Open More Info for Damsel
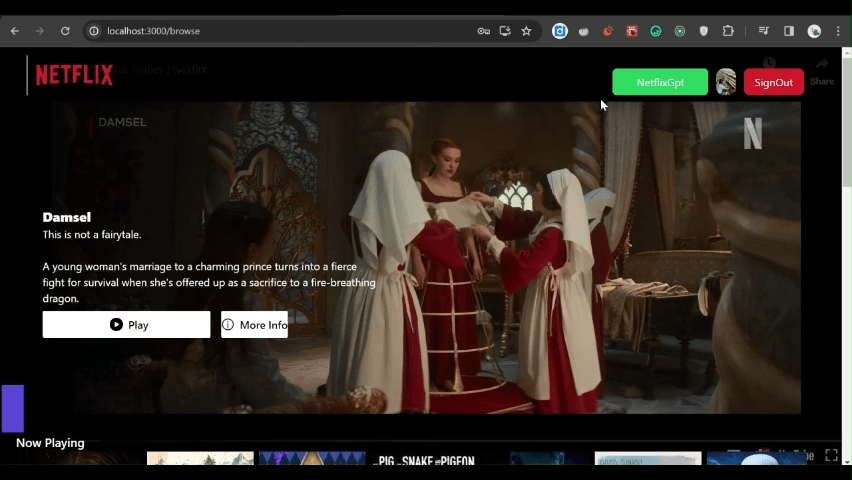 (x=254, y=325)
